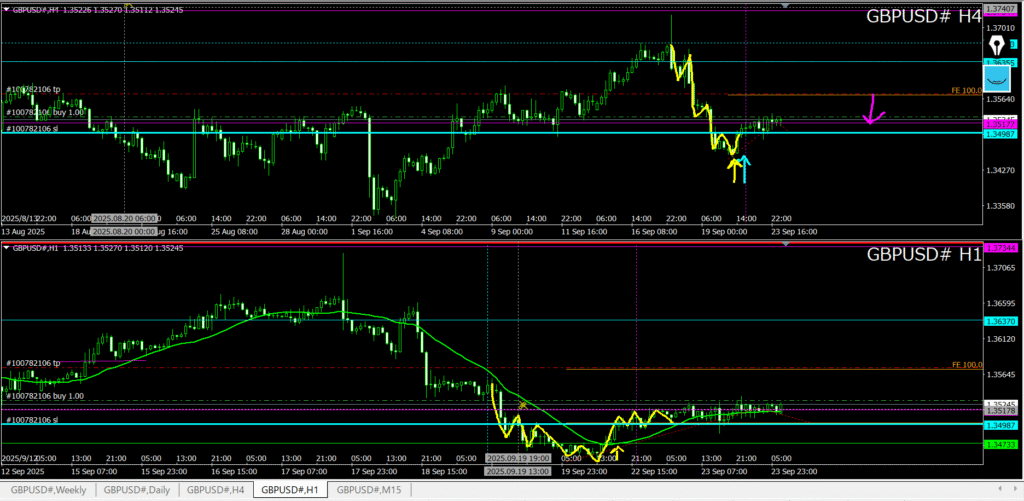Select the yellow up arrow on H4 chart
The width and height of the screenshot is (1024, 501).
coord(734,170)
